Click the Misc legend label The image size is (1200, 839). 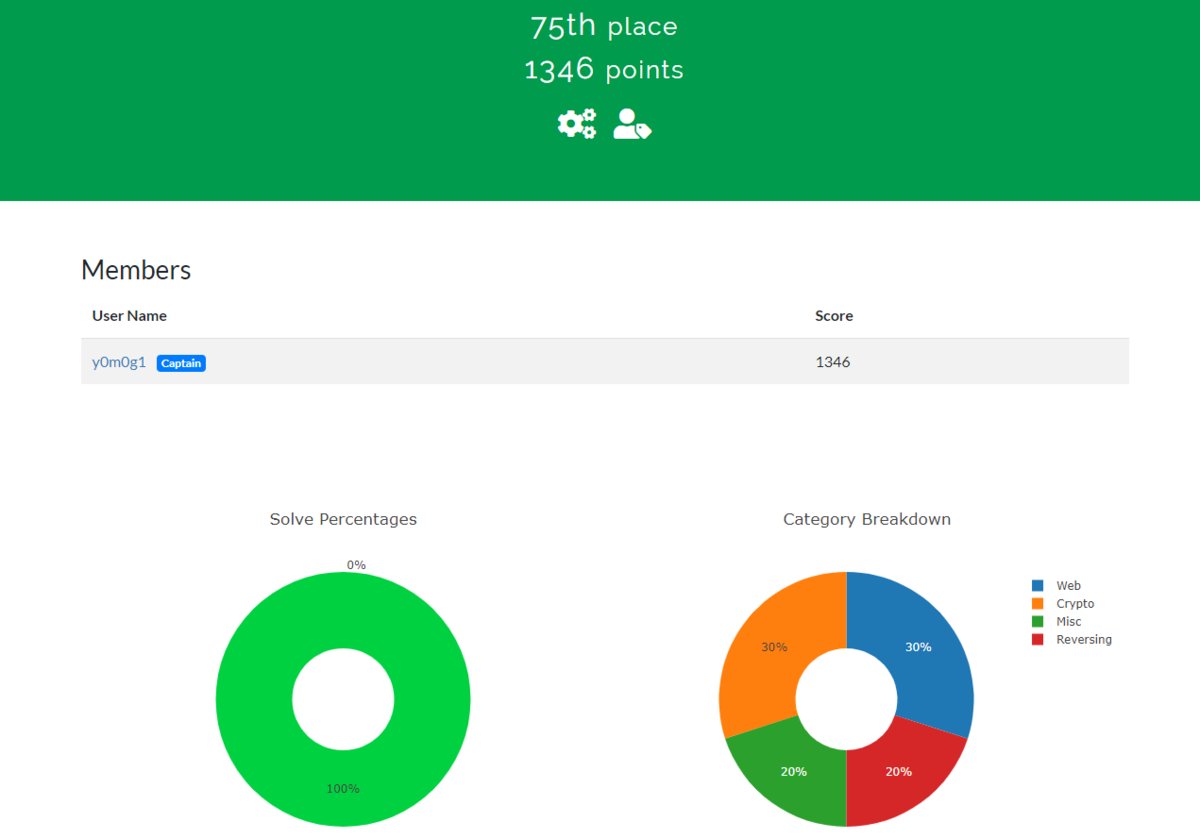coord(1068,622)
